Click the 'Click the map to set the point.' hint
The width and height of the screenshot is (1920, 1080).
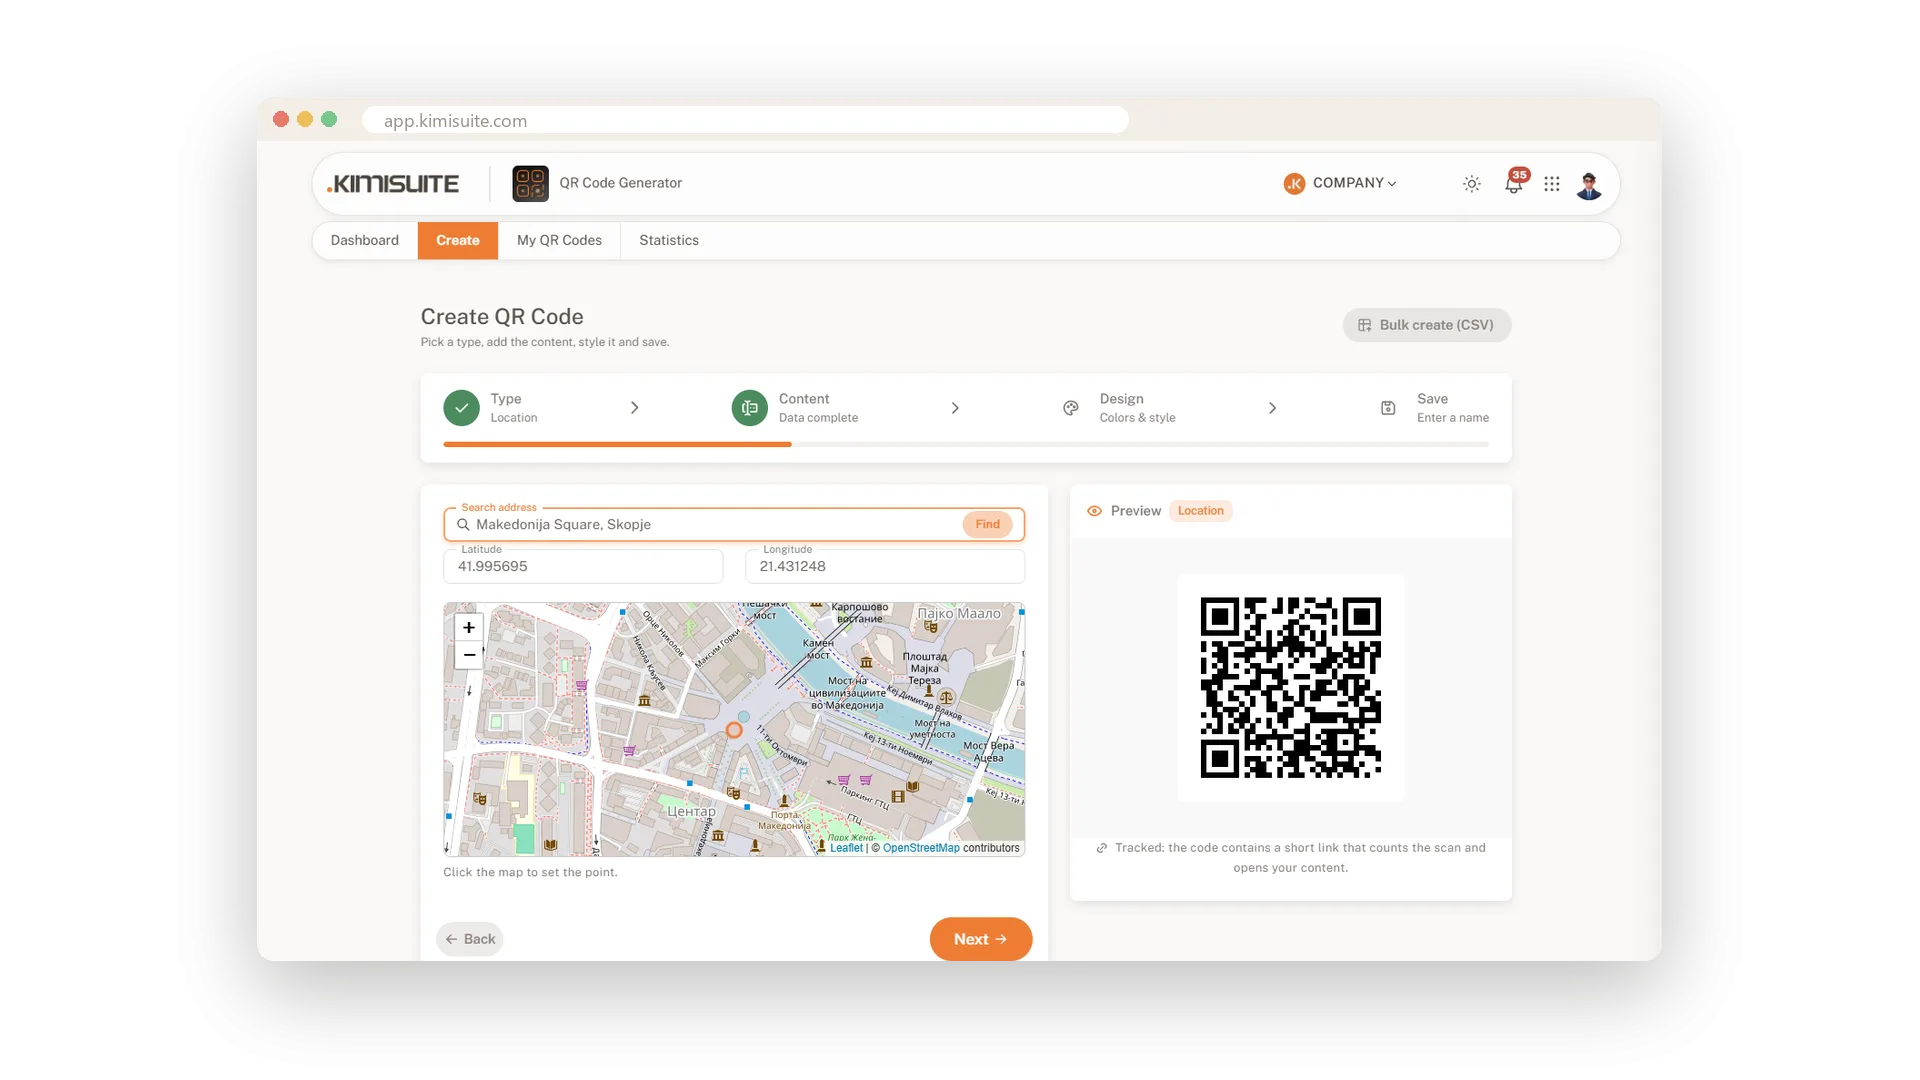531,873
